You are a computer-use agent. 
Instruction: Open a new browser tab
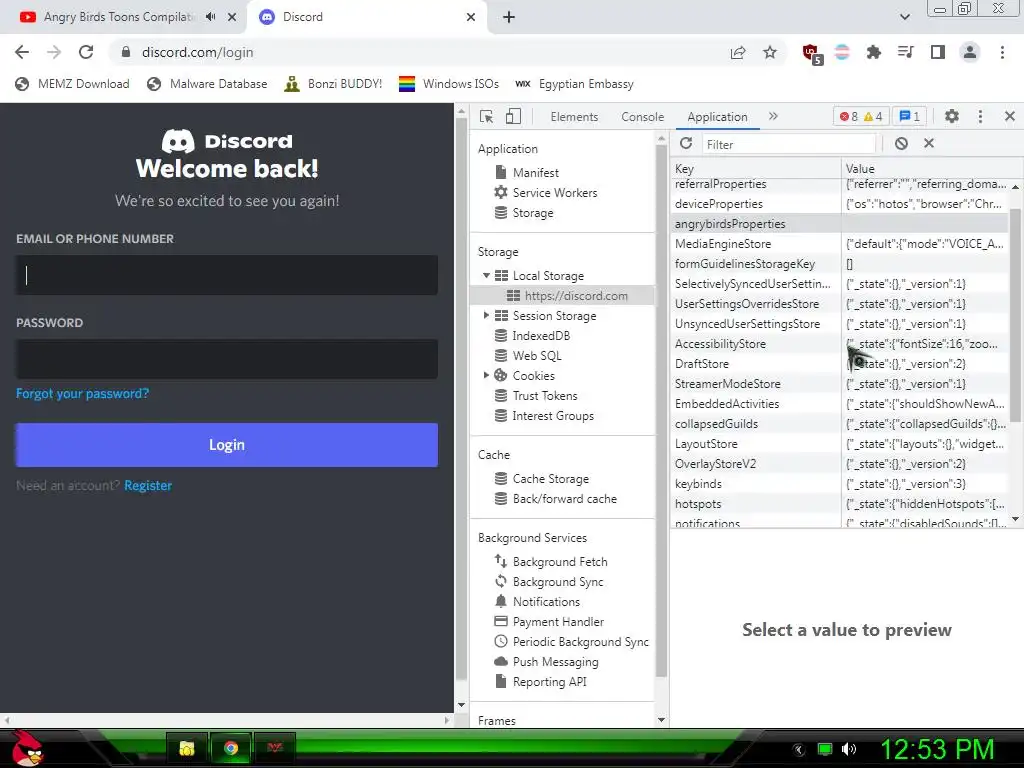tap(509, 18)
